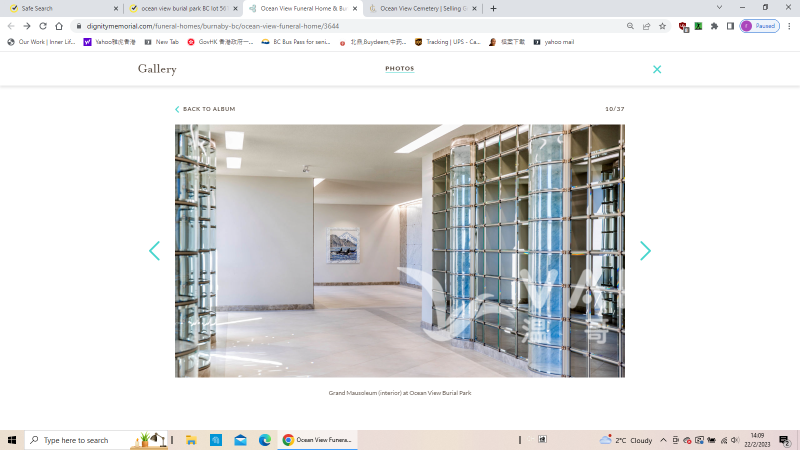Reload the current page

tap(43, 26)
